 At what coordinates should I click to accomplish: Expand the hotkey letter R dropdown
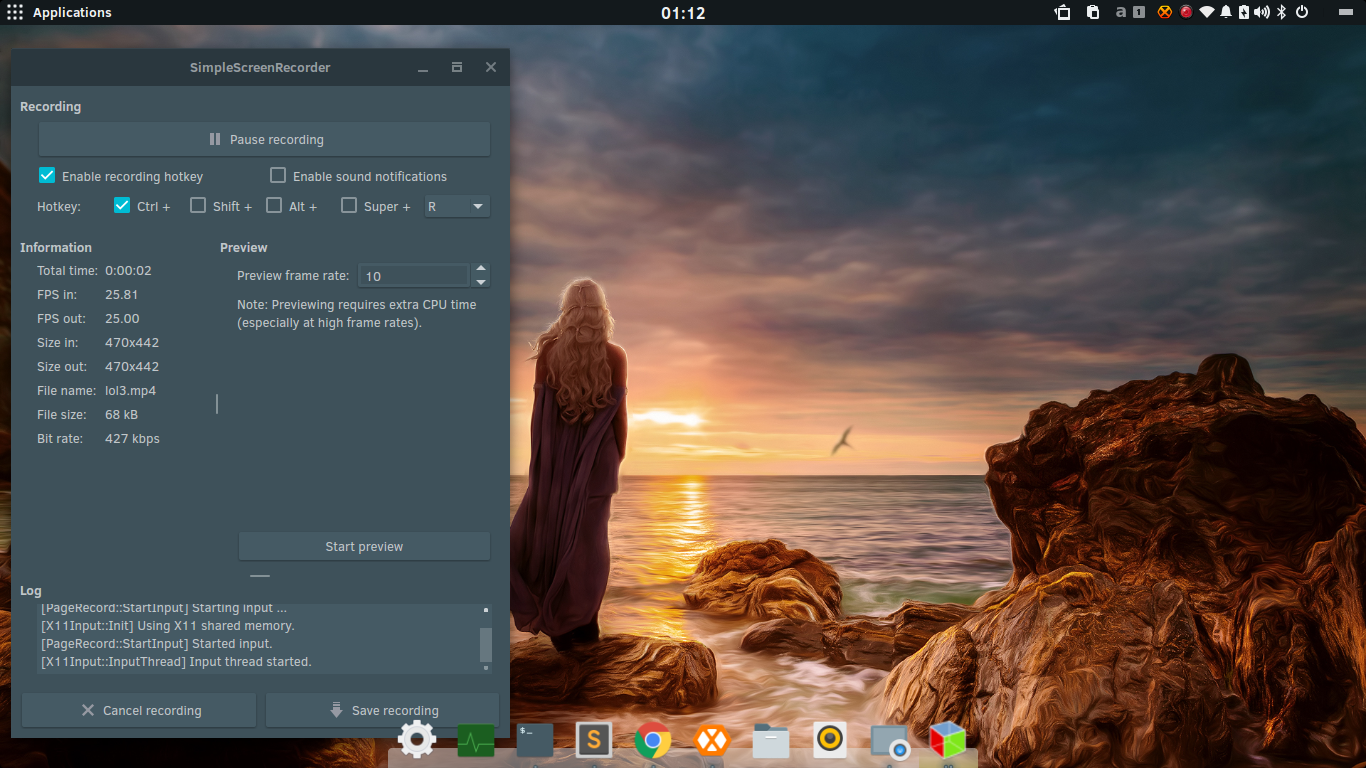point(457,206)
